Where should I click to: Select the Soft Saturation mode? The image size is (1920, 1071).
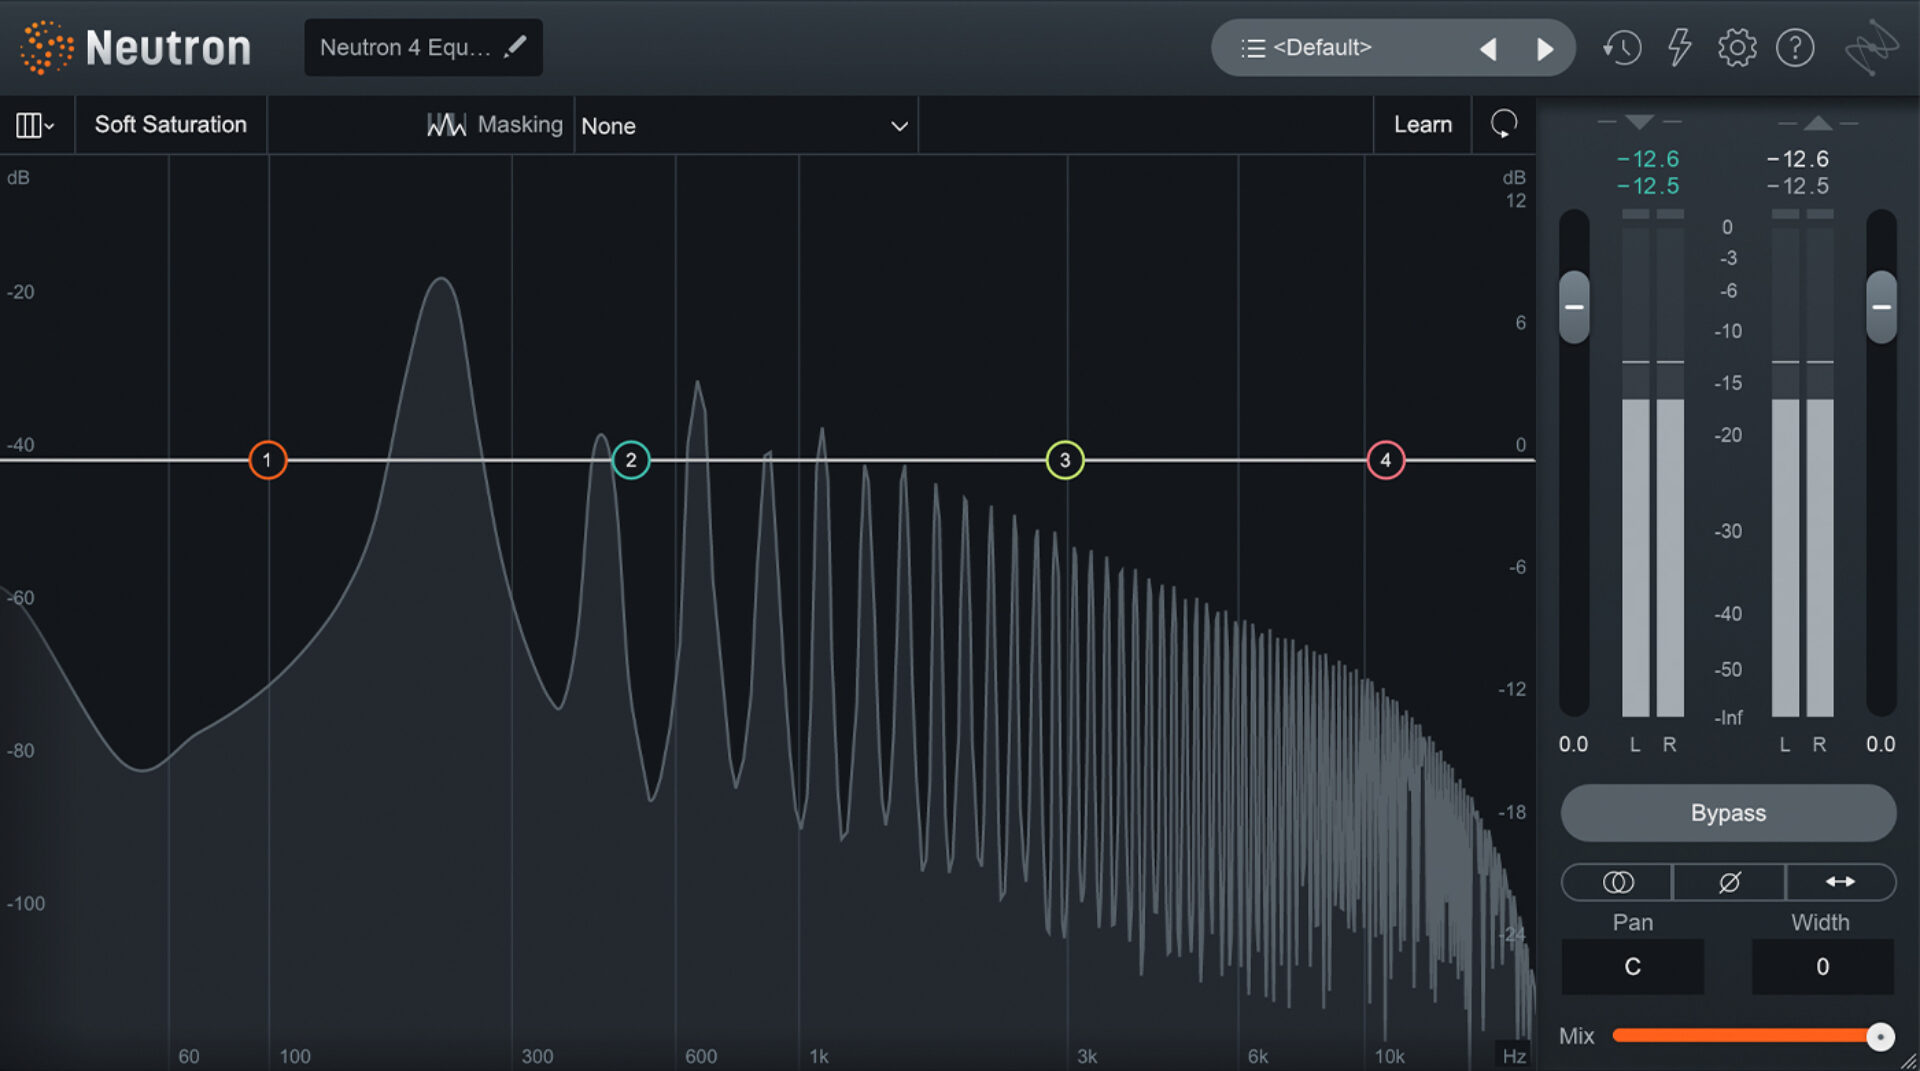click(x=170, y=124)
